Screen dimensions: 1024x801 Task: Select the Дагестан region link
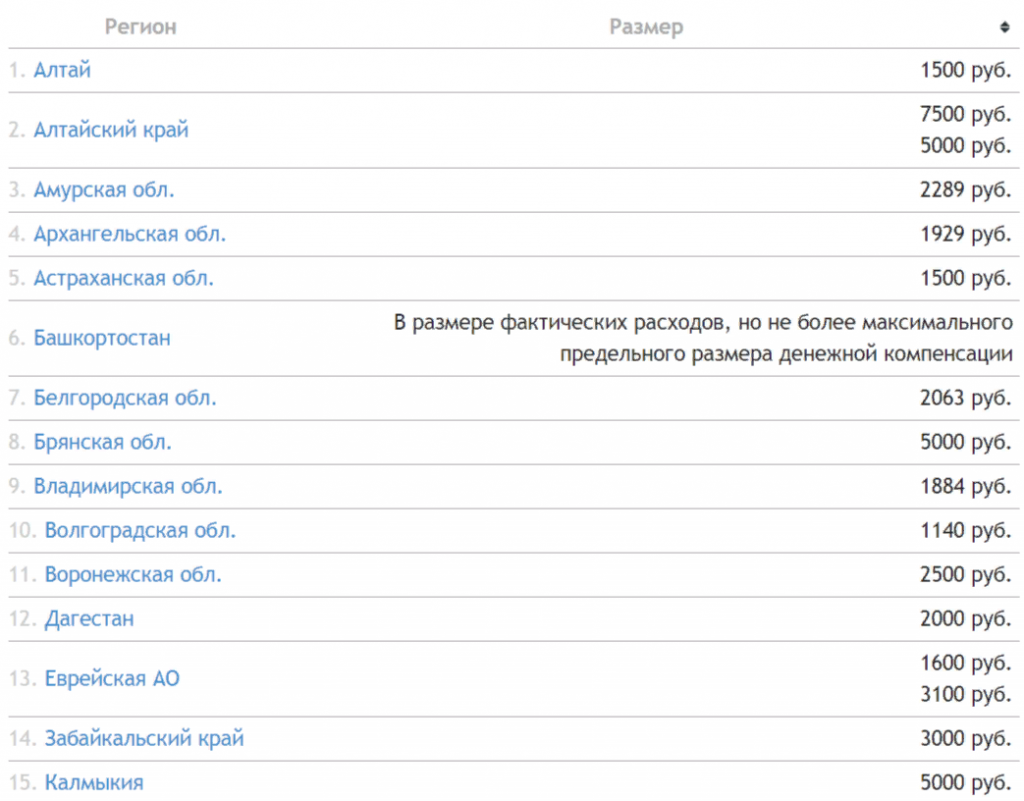click(89, 618)
